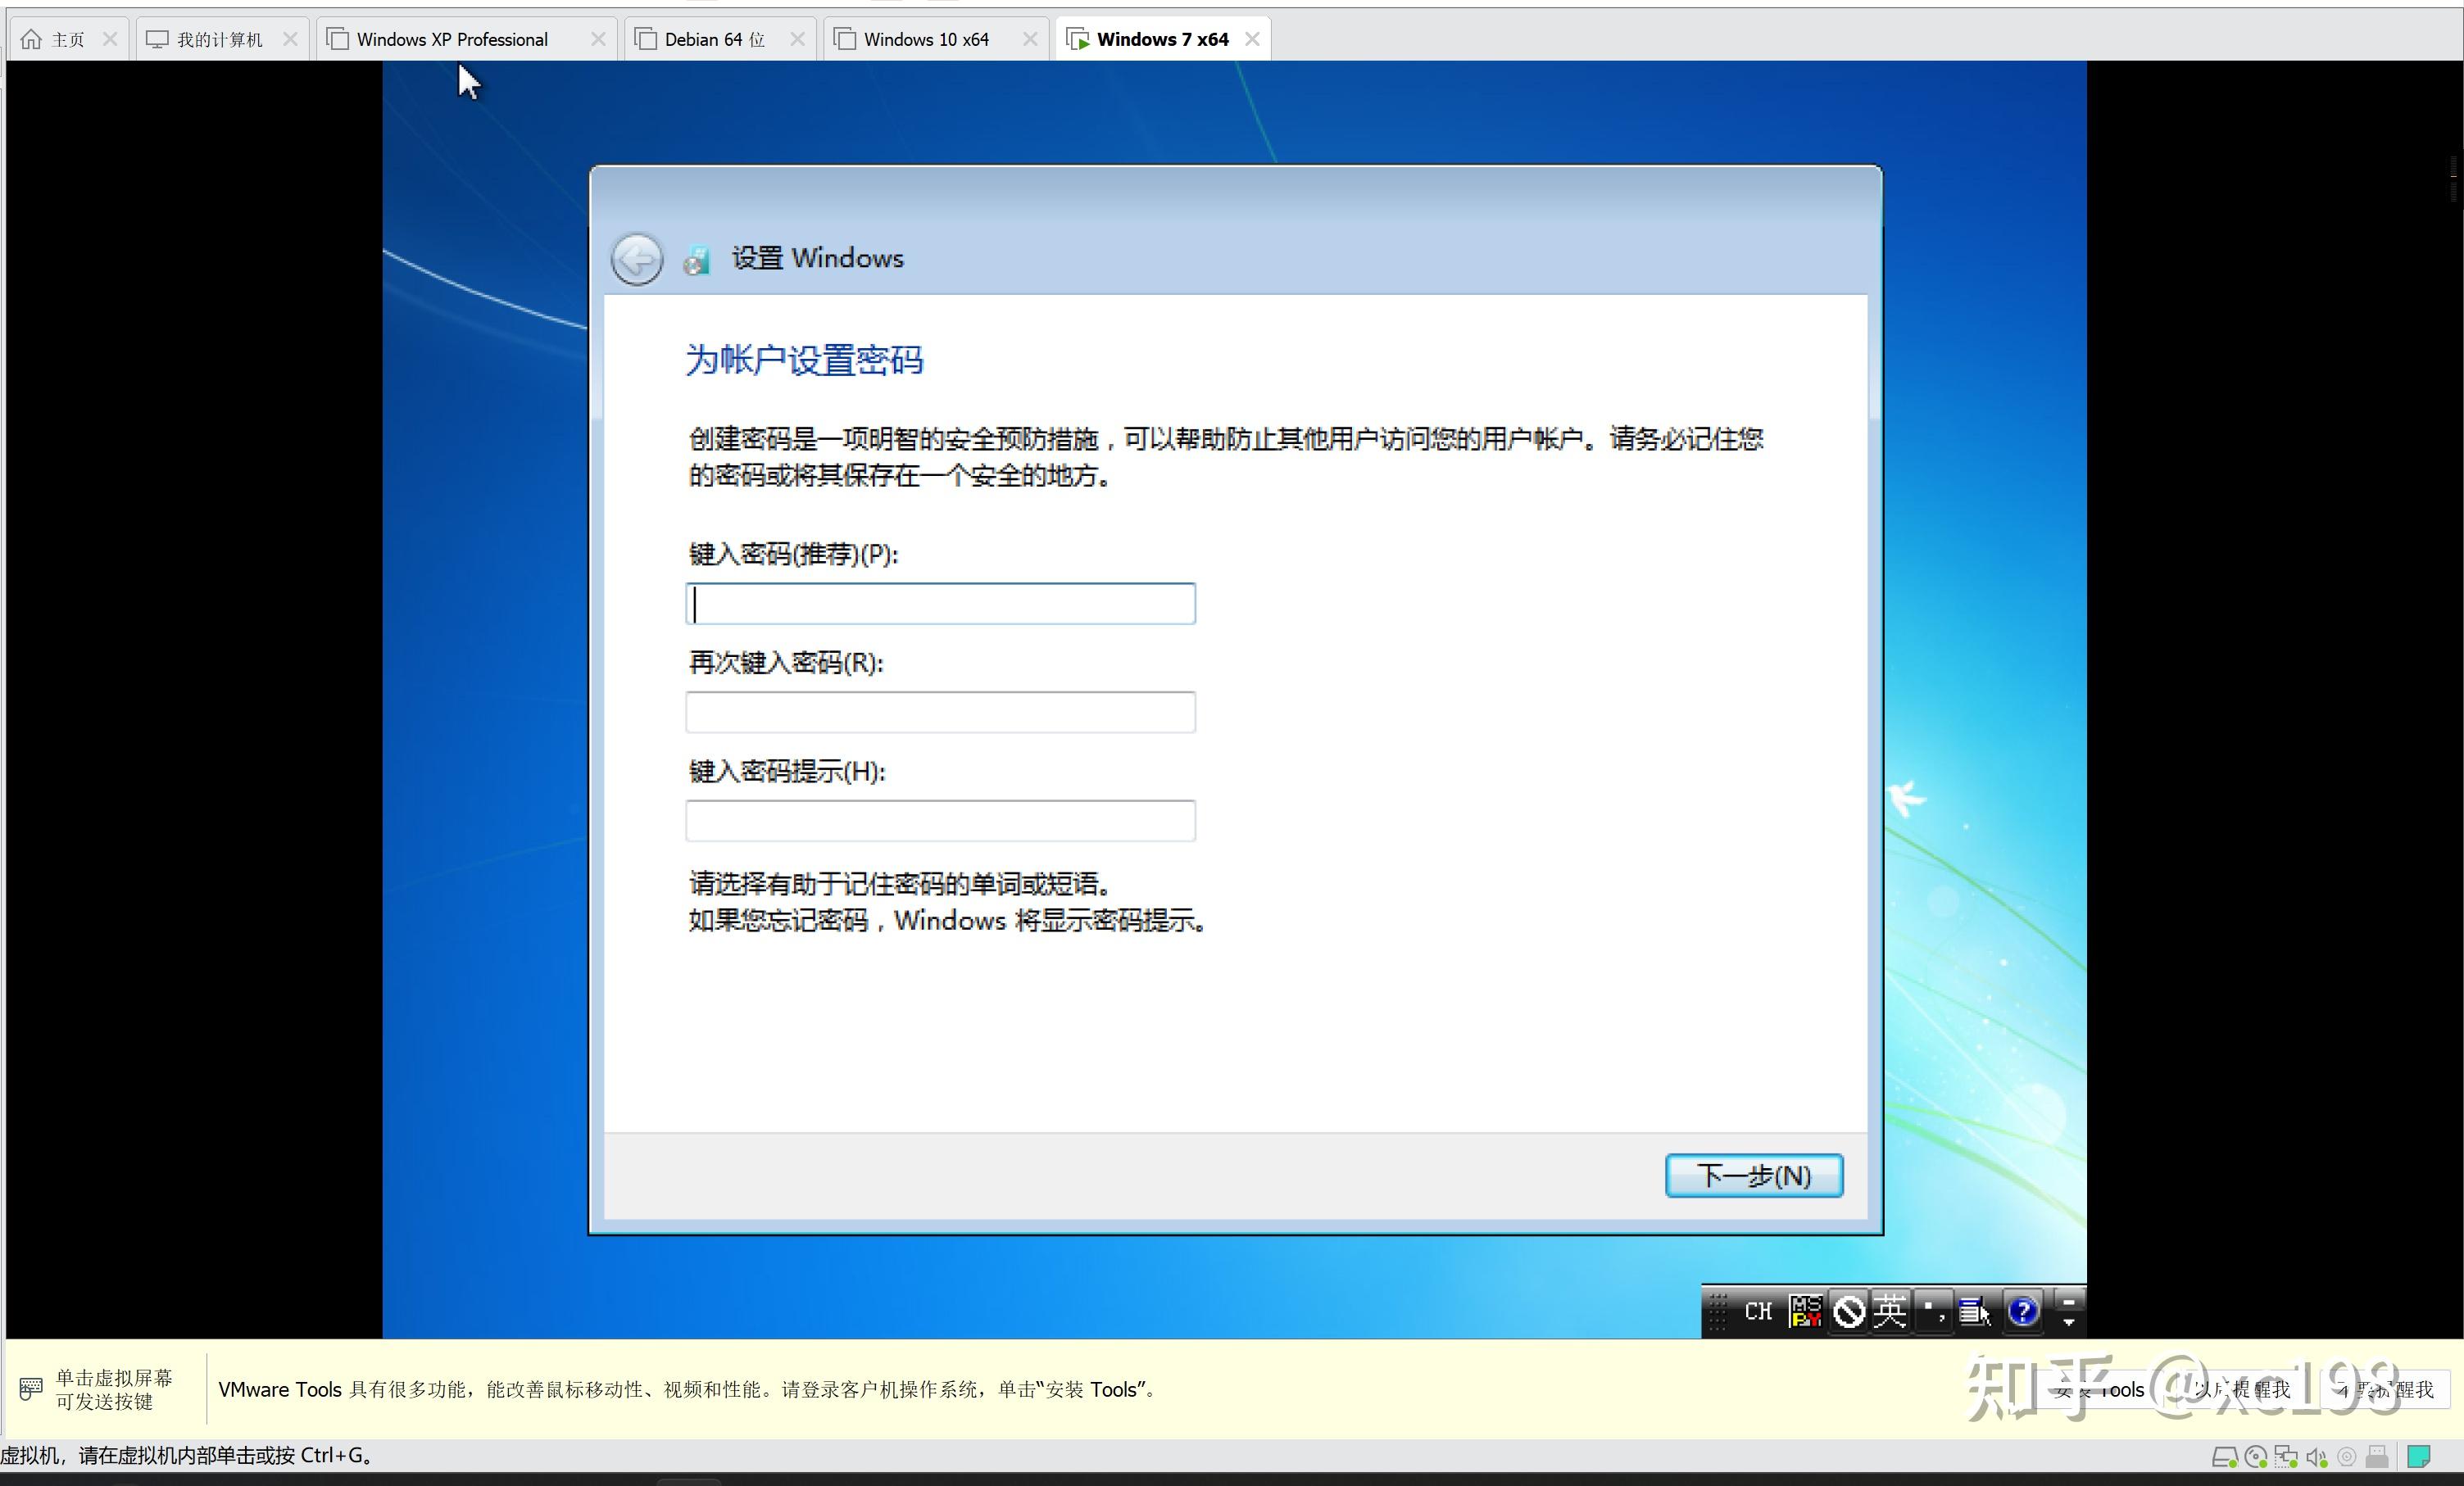Viewport: 2464px width, 1486px height.
Task: Click the virtual network adapter status icon
Action: point(2289,1457)
